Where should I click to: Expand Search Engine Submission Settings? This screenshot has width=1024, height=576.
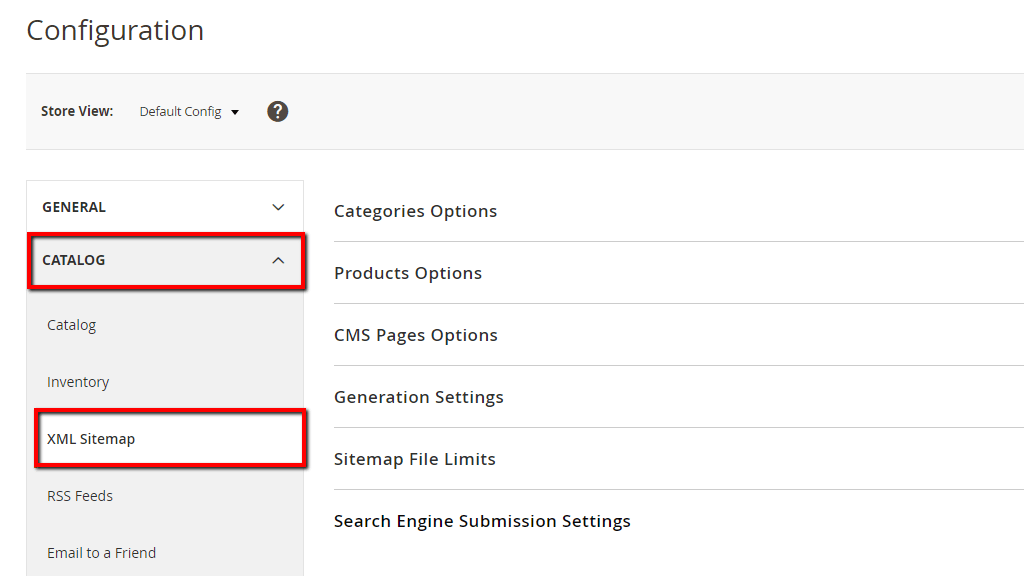point(482,520)
